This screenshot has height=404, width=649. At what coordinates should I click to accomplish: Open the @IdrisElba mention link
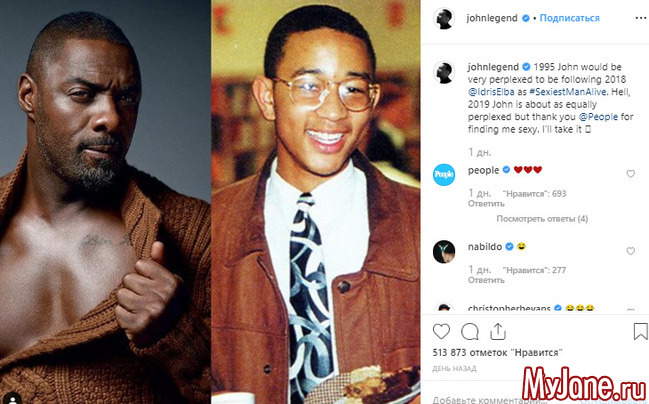pos(494,88)
